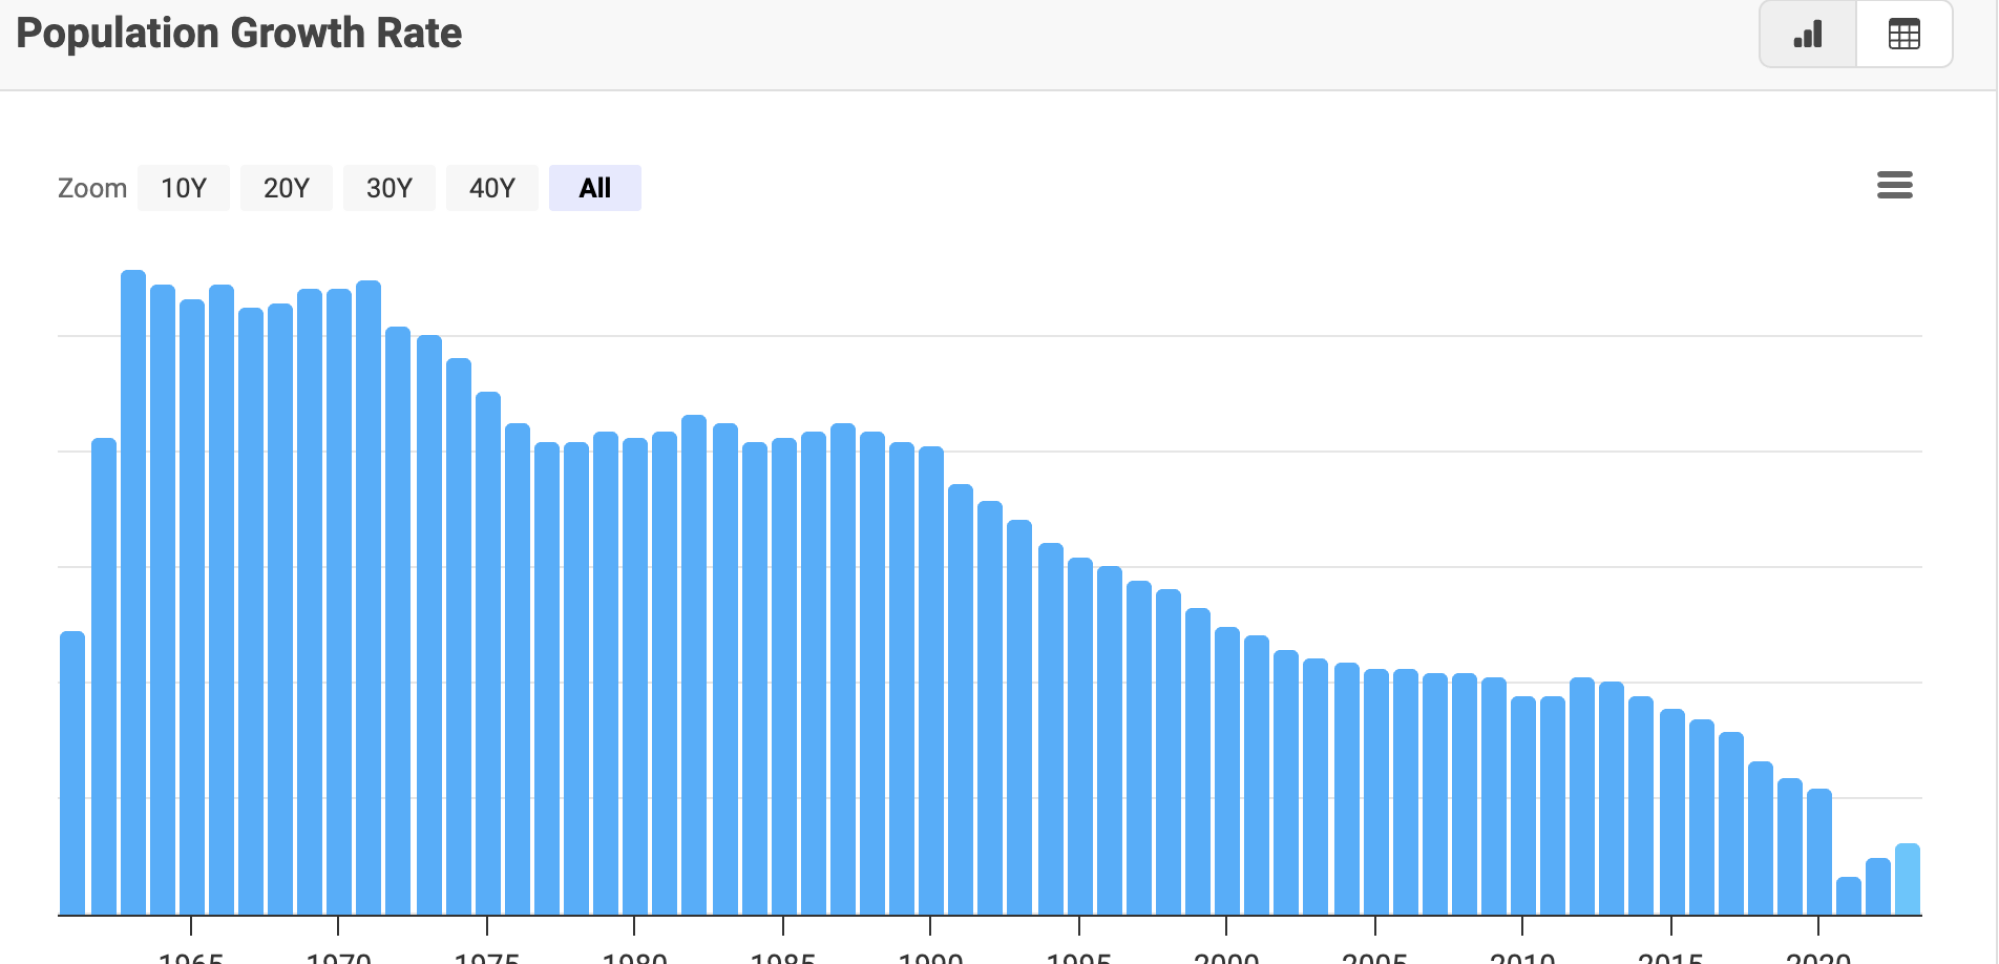Click the Population Growth Rate heading
The image size is (1999, 964).
239,33
